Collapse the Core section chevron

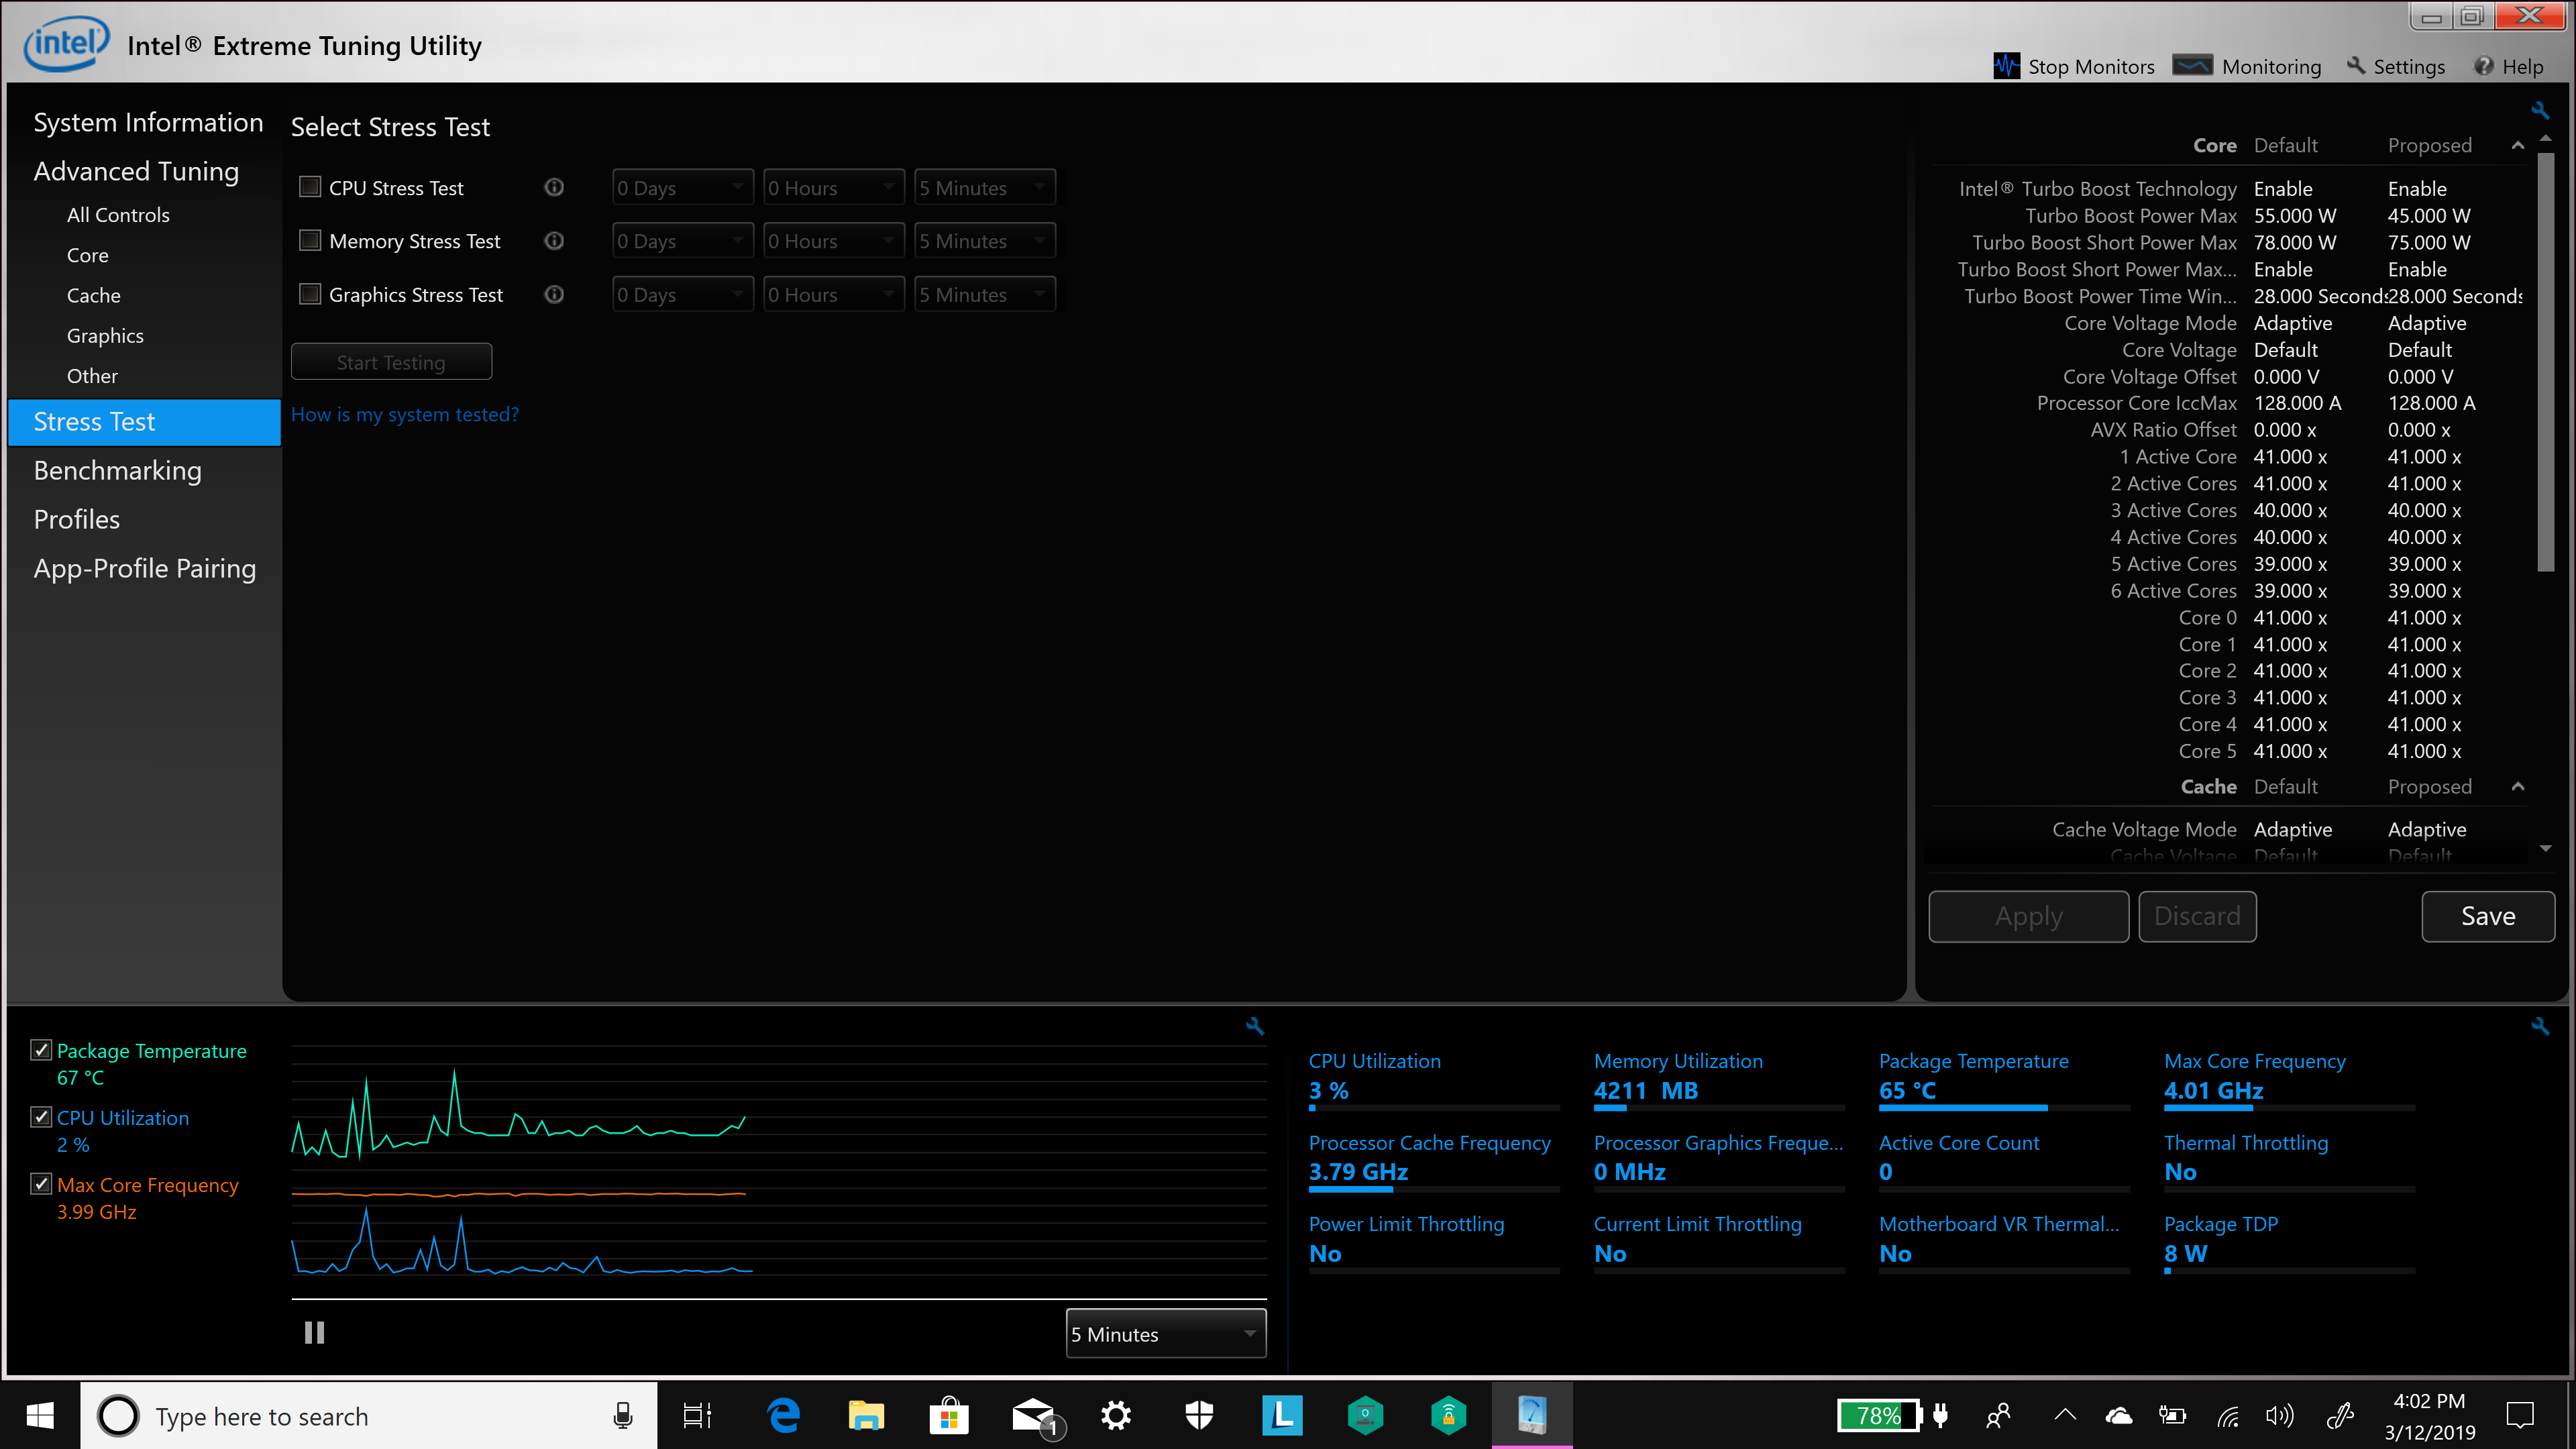[x=2518, y=146]
